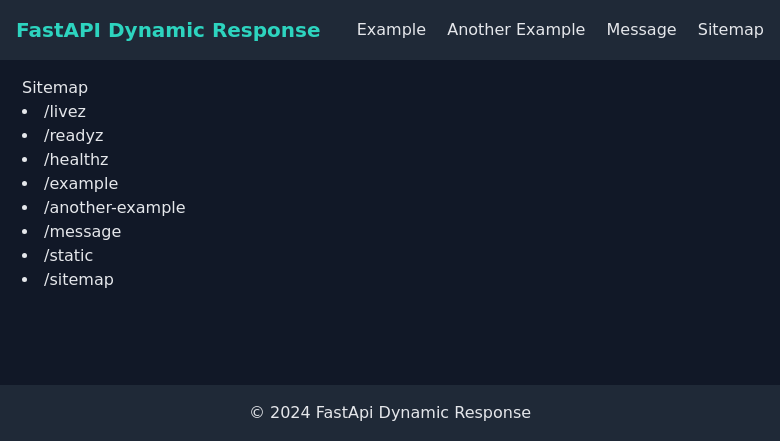Click the Sitemap heading text
Screen dimensions: 780x441
click(x=55, y=88)
